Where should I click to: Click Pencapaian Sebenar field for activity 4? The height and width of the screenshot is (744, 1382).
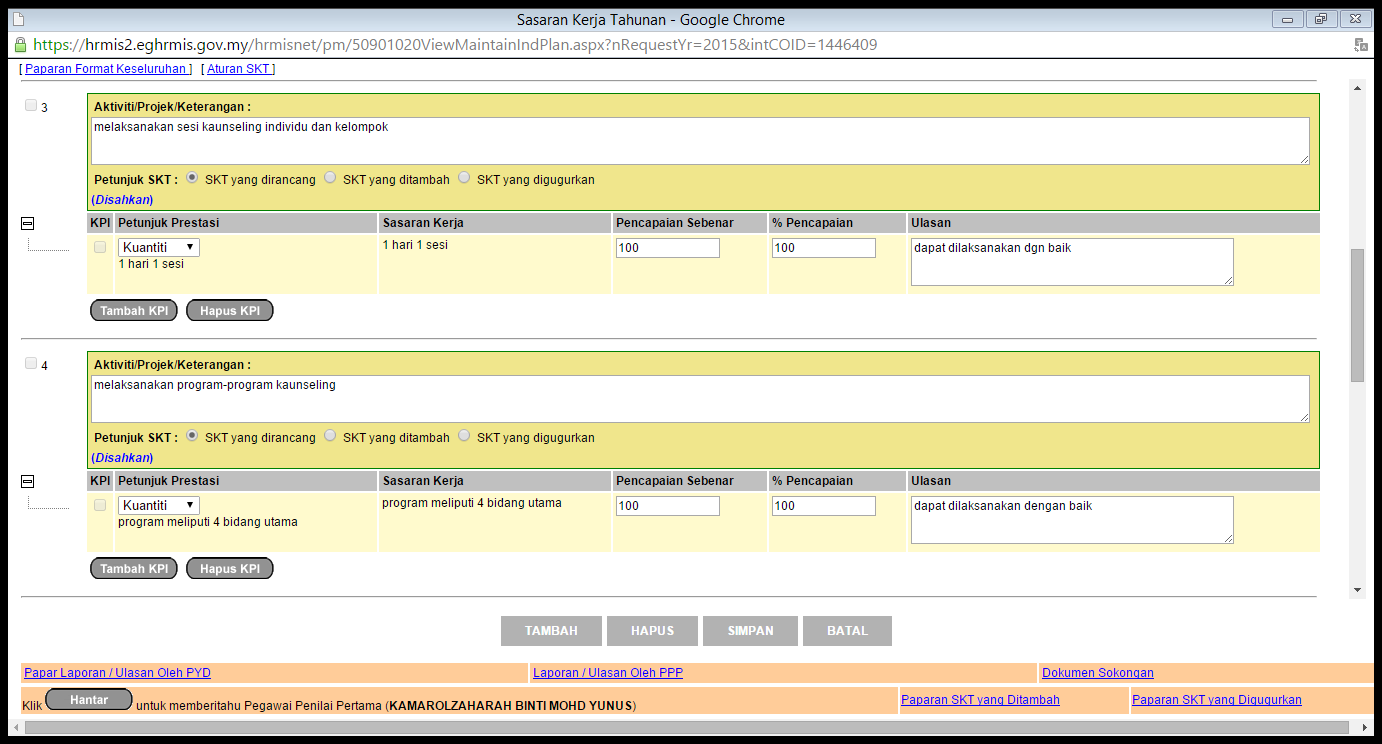pyautogui.click(x=668, y=506)
